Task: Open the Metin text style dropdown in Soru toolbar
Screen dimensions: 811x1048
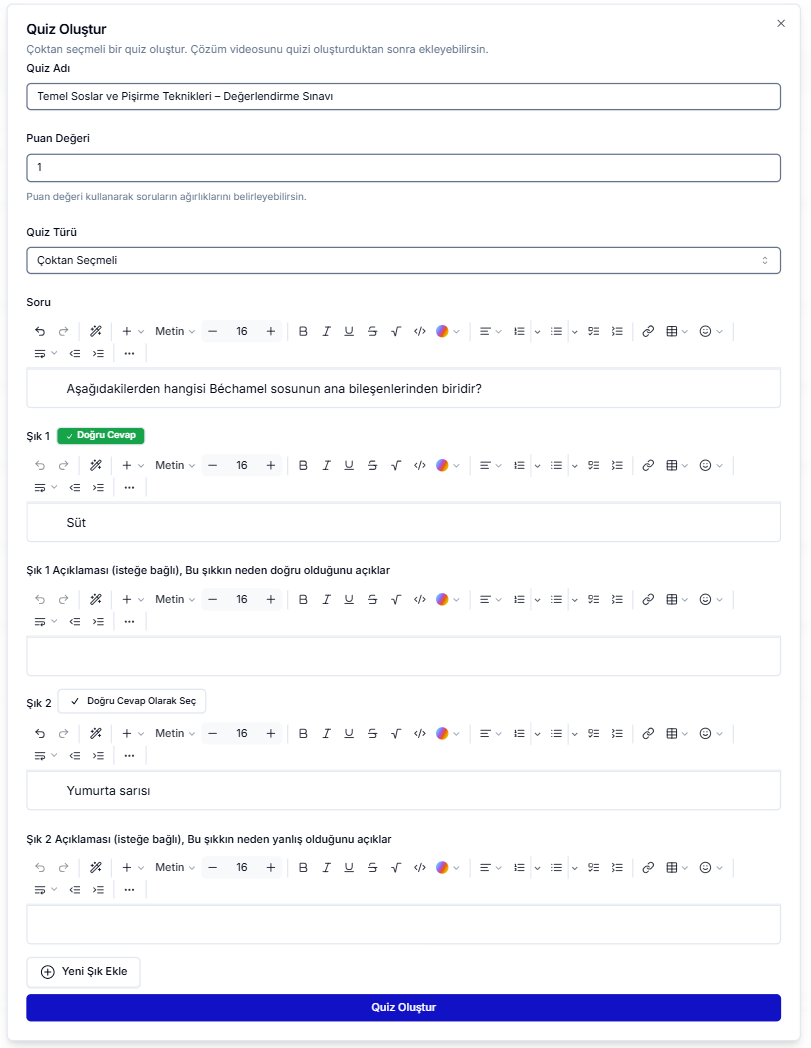Action: click(175, 331)
